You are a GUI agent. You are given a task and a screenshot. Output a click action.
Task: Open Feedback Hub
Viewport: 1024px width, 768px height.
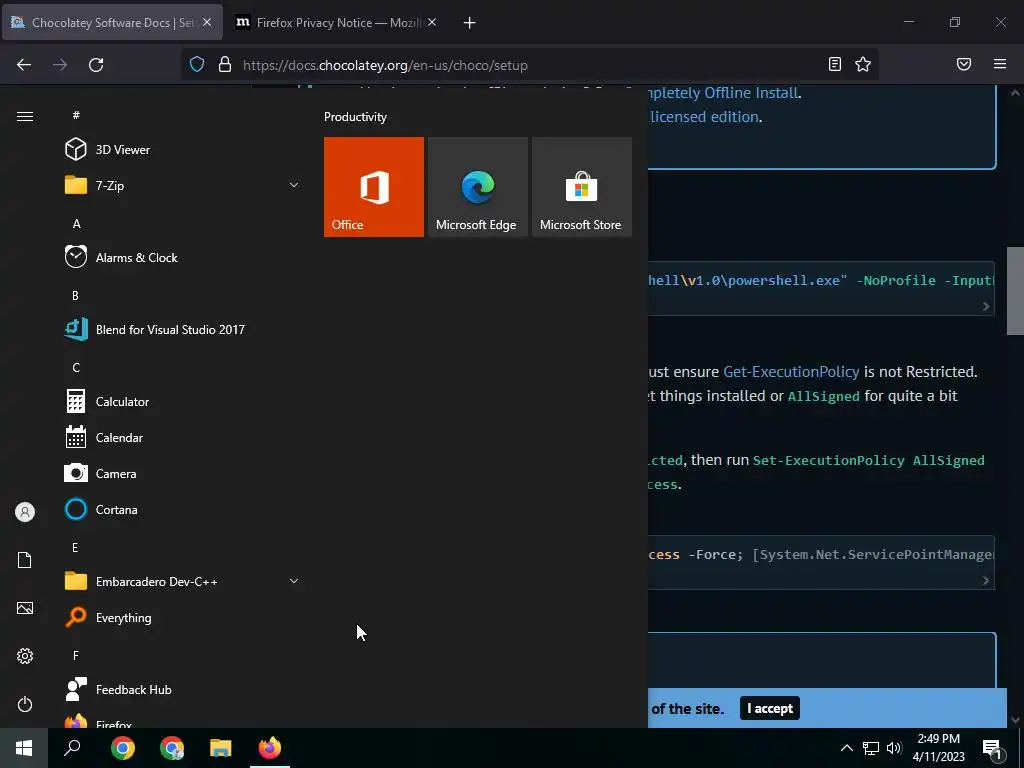click(183, 690)
